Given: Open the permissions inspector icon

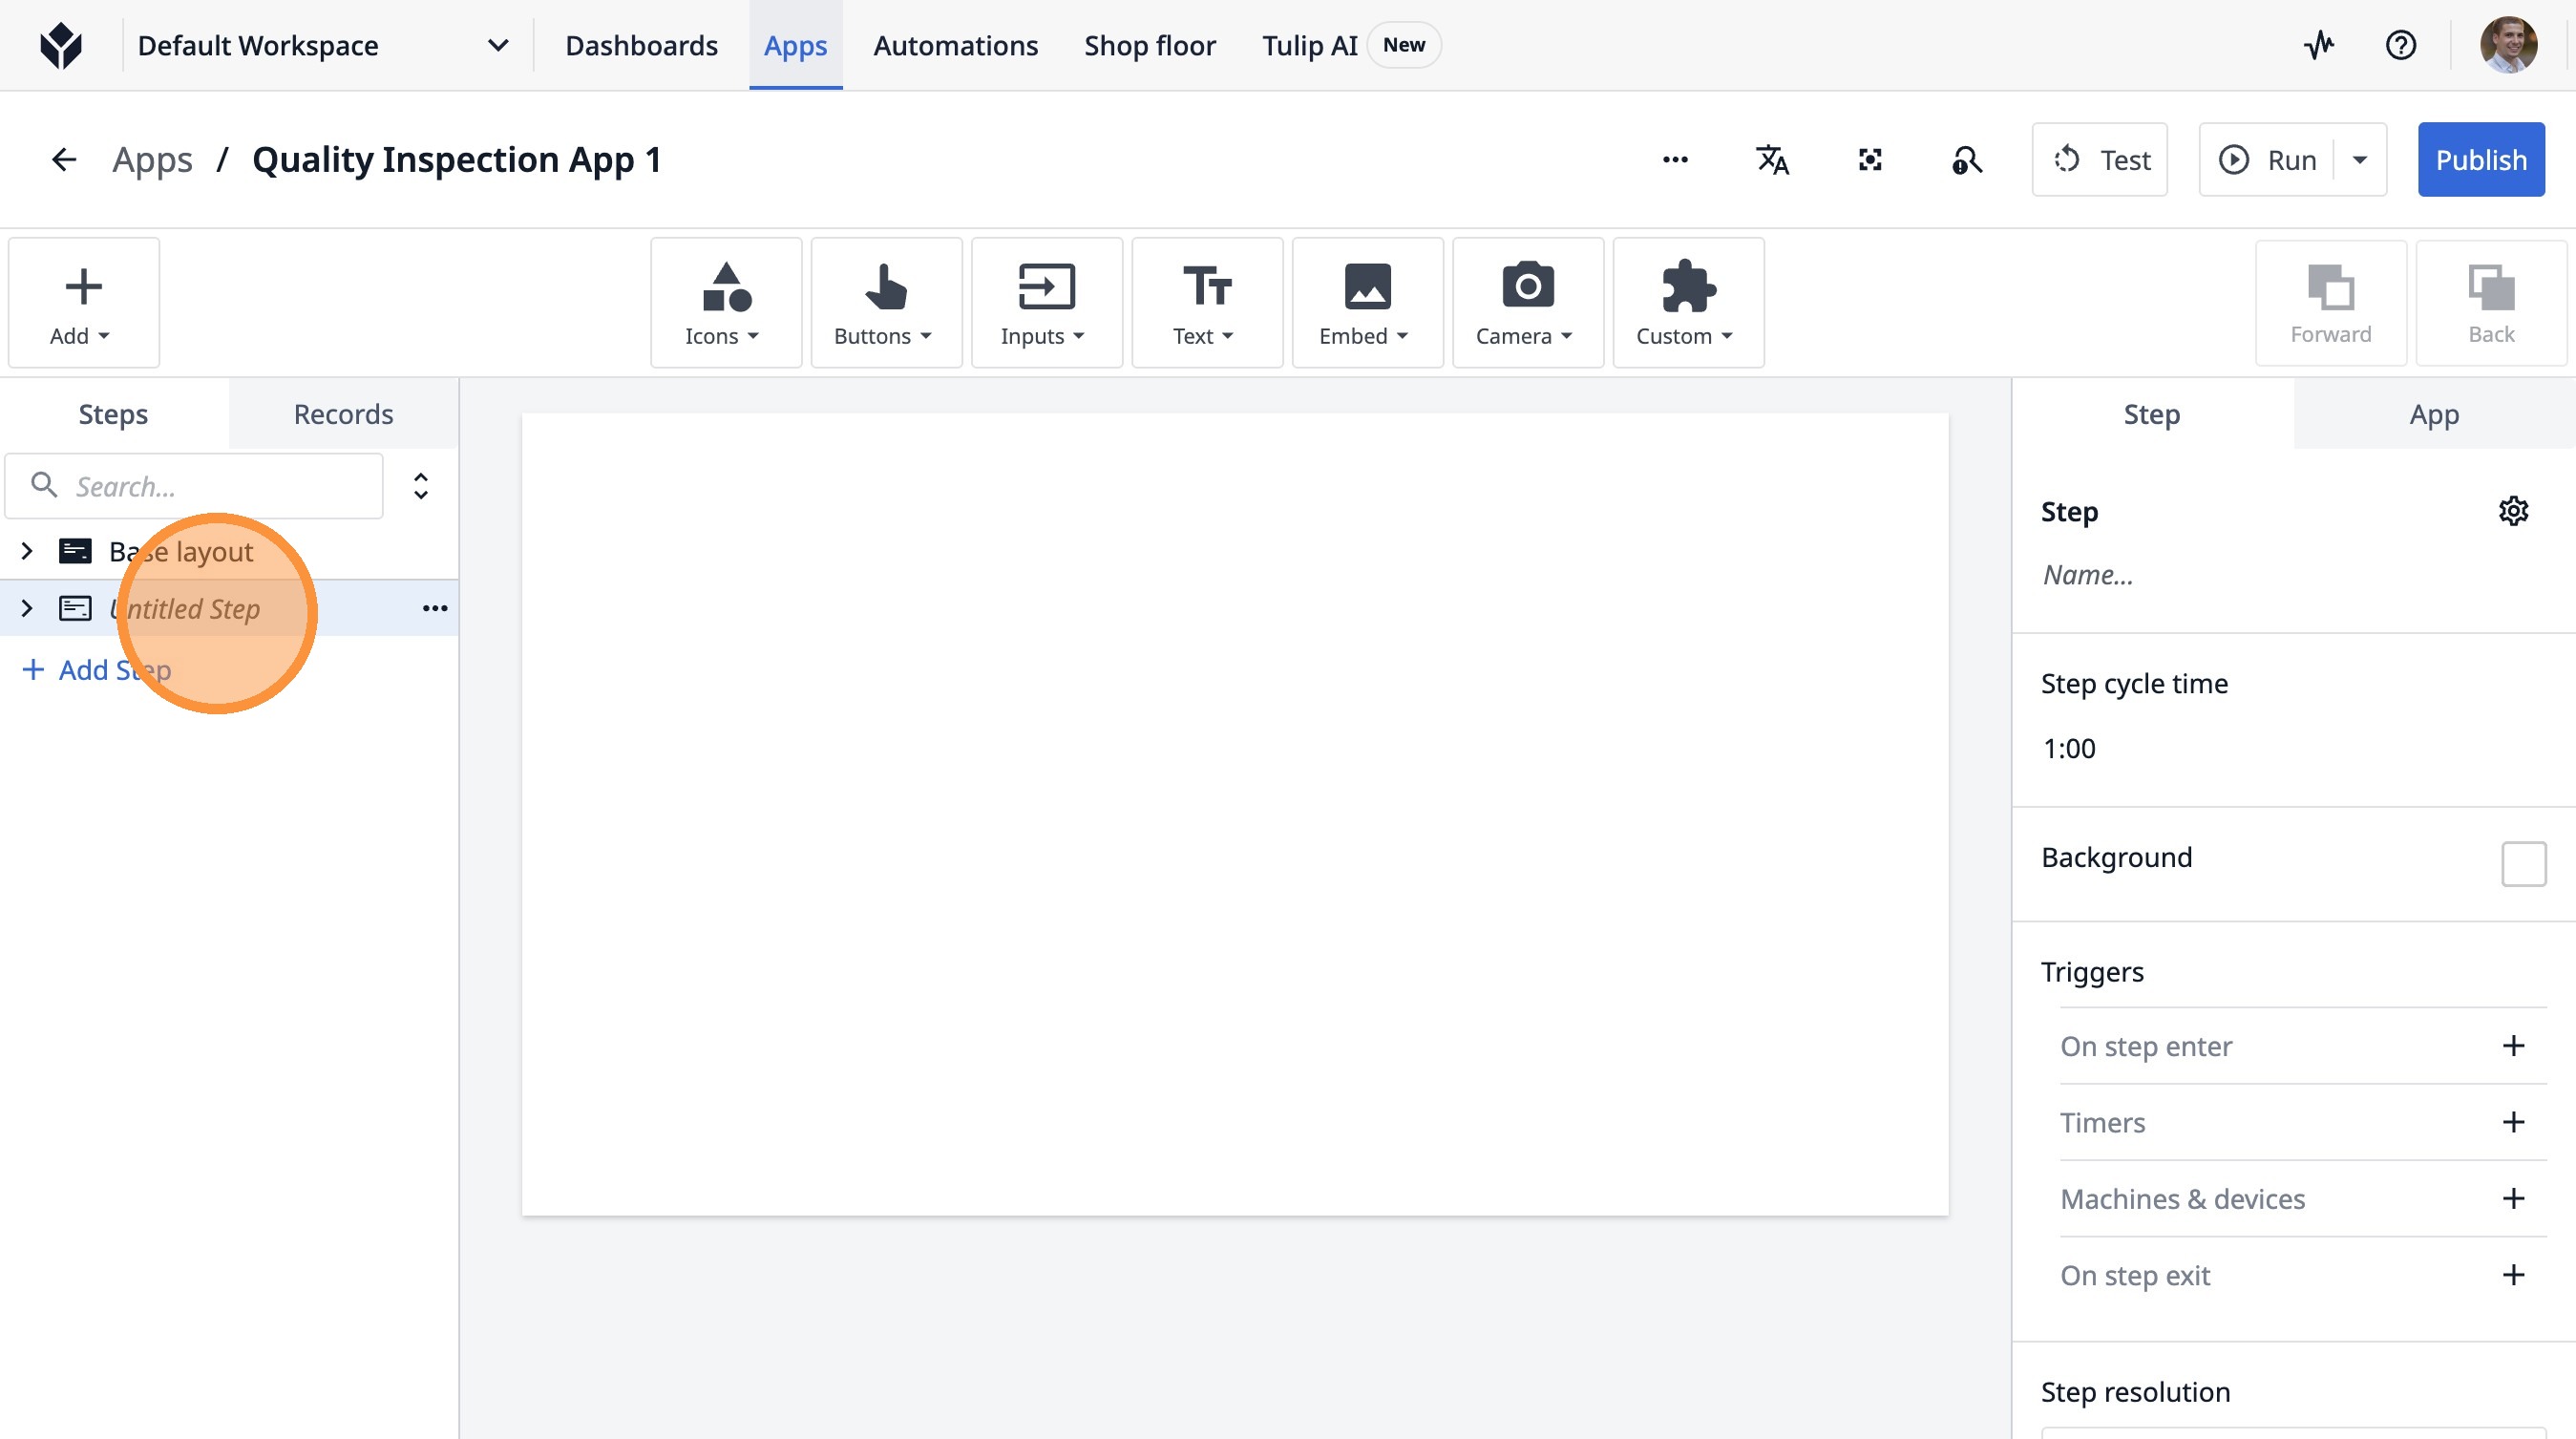Looking at the screenshot, I should 1966,160.
